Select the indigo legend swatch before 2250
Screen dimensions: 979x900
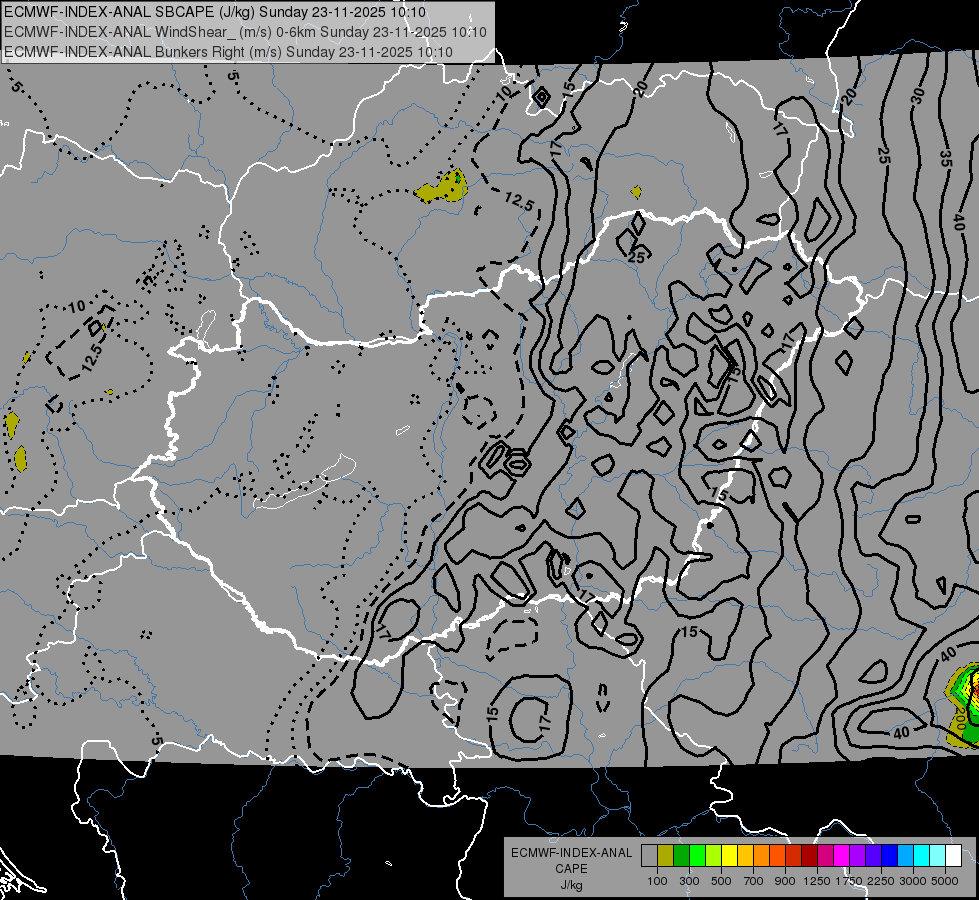(873, 856)
